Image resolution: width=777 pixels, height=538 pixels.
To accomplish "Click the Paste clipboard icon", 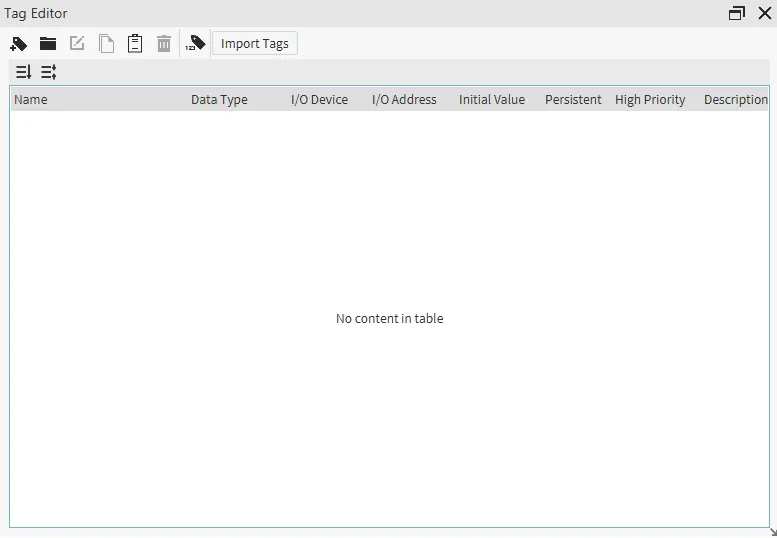I will coord(135,44).
